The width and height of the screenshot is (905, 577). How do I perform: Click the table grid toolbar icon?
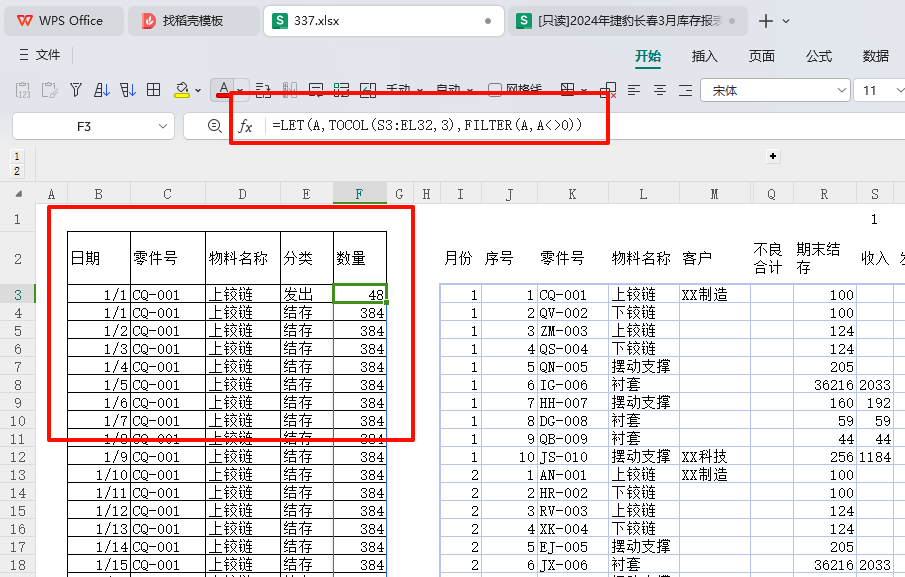click(154, 89)
